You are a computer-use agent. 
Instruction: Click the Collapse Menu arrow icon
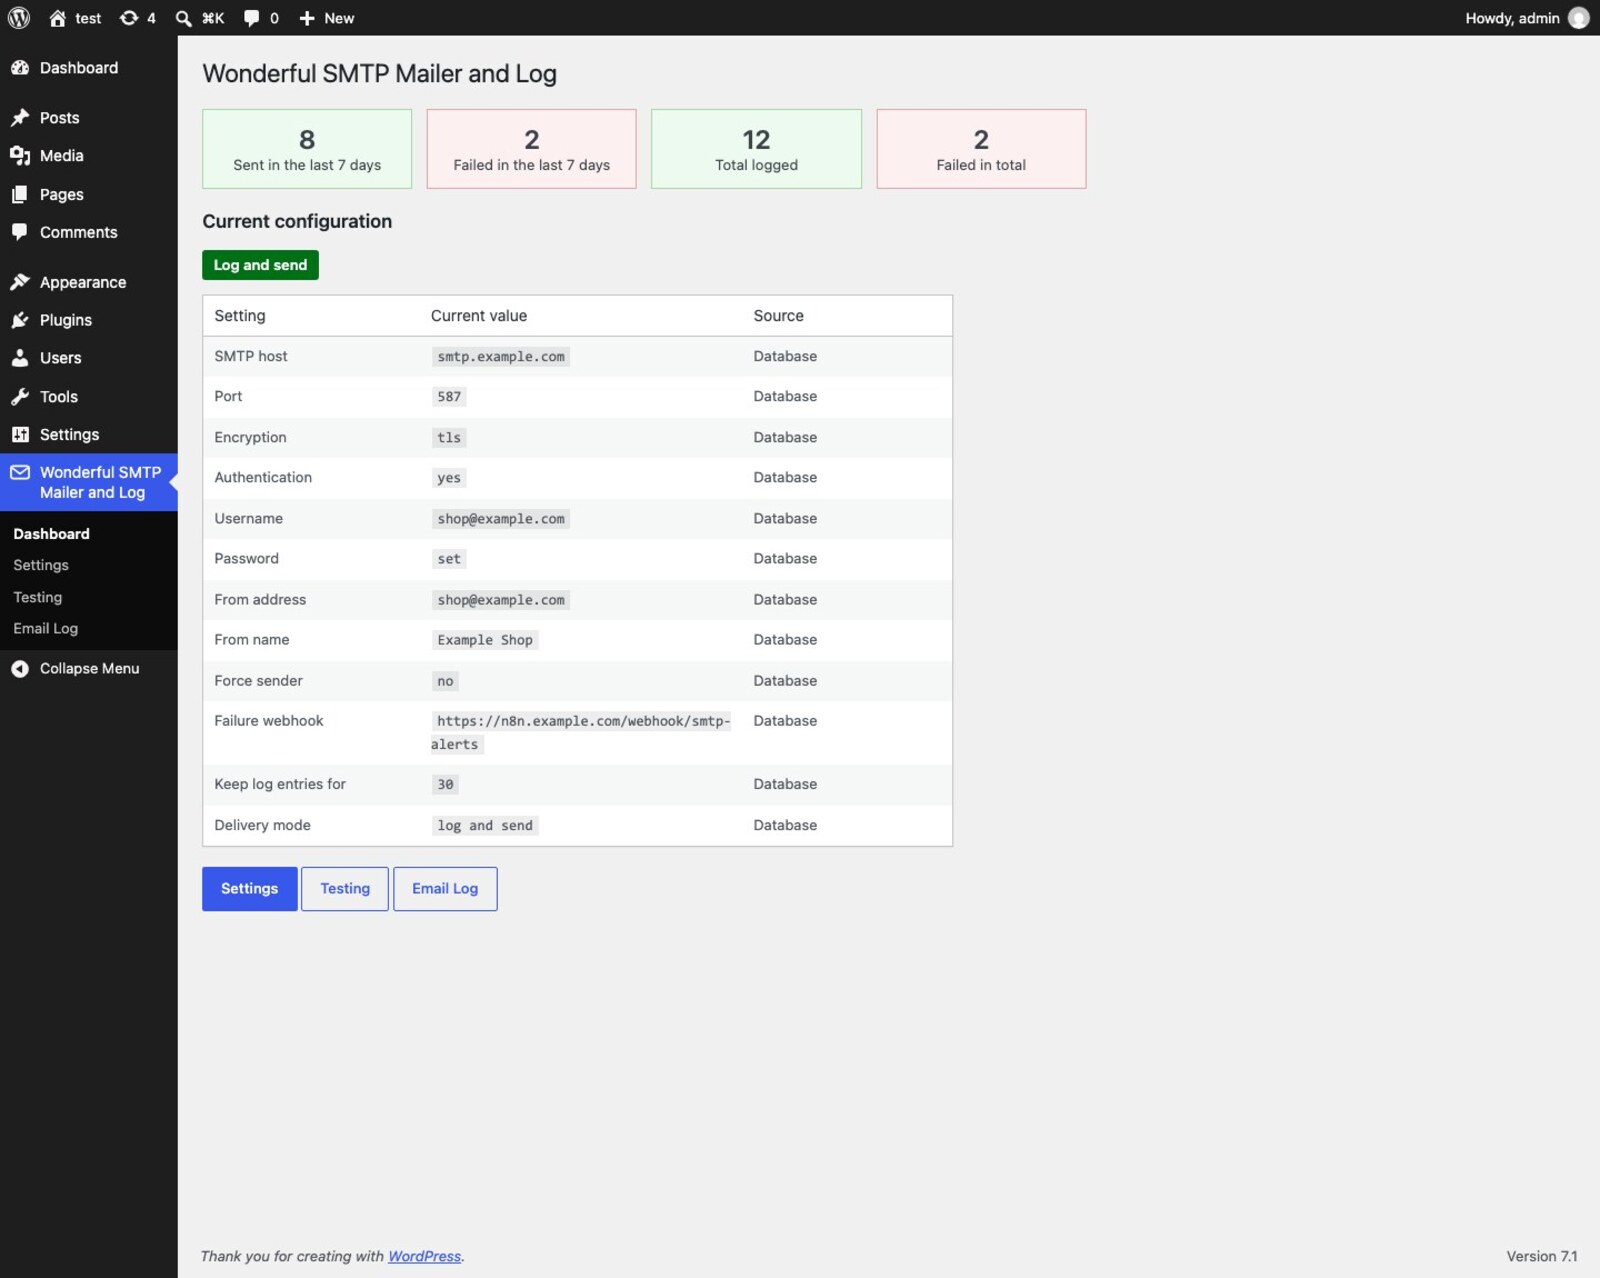coord(20,669)
